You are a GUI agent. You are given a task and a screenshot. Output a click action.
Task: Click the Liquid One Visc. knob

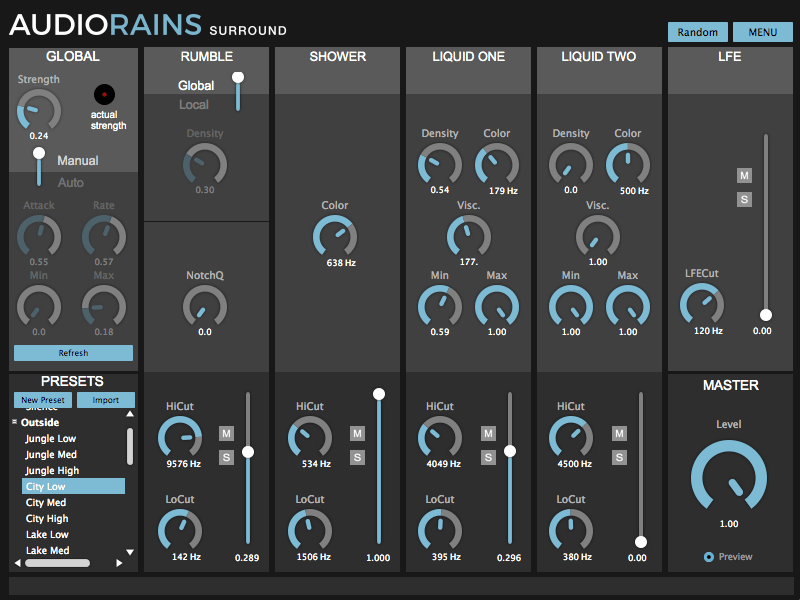[468, 237]
